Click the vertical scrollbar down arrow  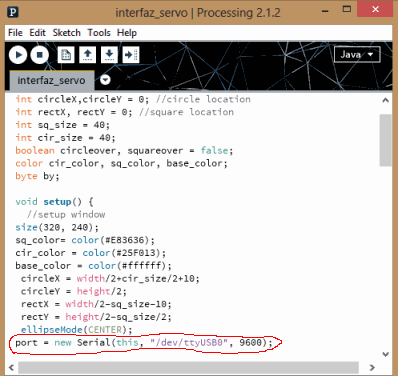click(x=386, y=354)
